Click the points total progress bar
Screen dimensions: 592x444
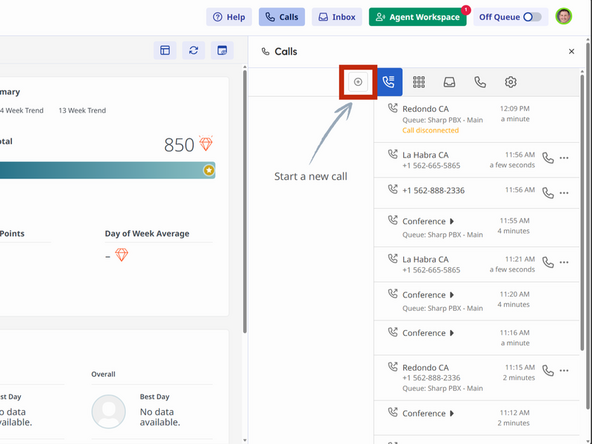tap(108, 170)
